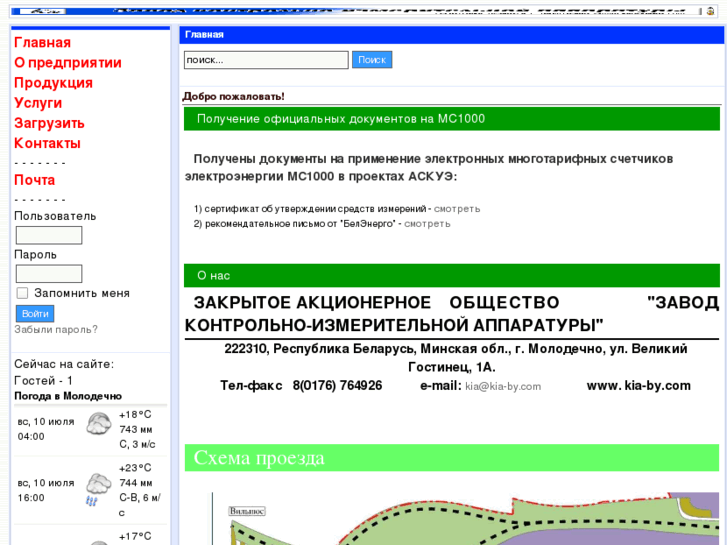
Task: Click the Добро пожаловать! heading
Action: (233, 96)
